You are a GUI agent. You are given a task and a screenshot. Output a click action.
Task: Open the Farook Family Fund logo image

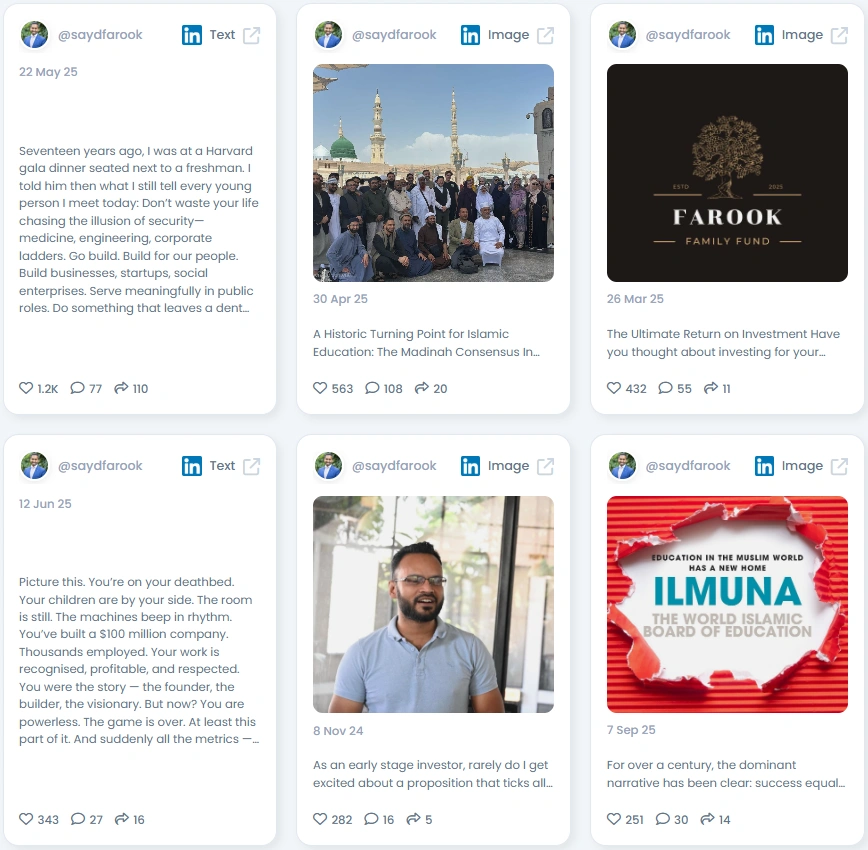727,173
